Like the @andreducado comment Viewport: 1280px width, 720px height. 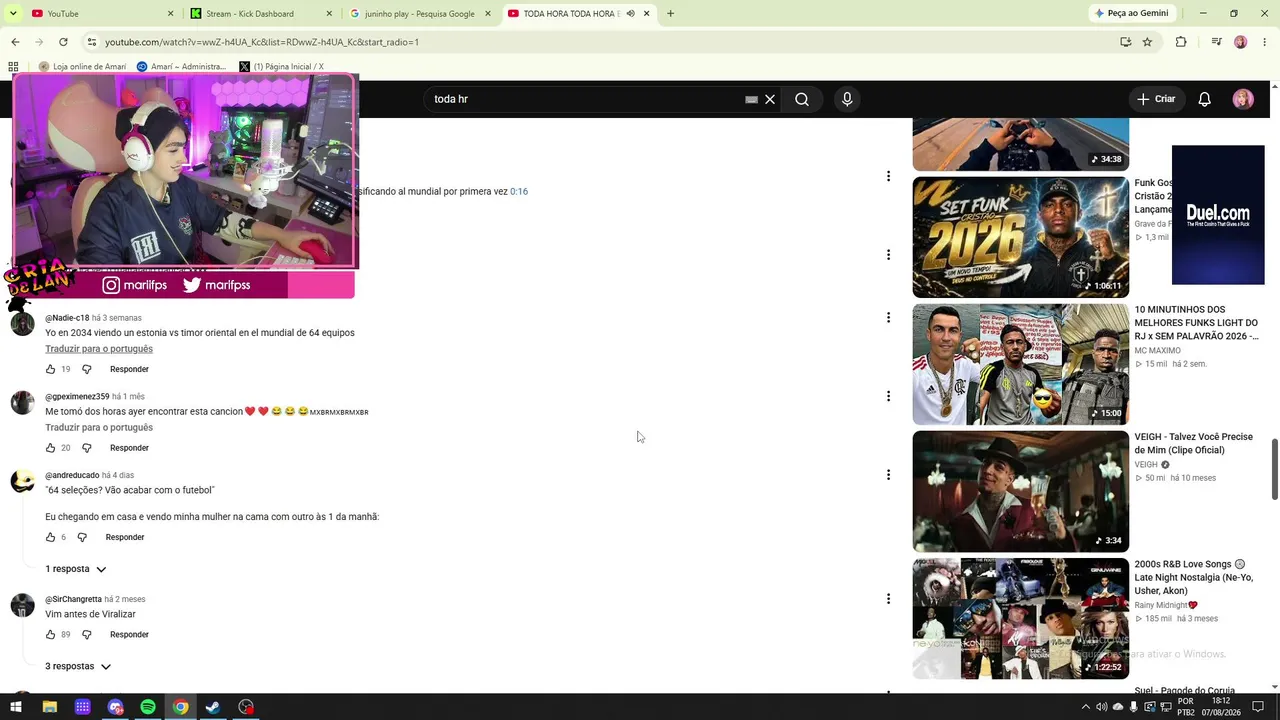51,537
